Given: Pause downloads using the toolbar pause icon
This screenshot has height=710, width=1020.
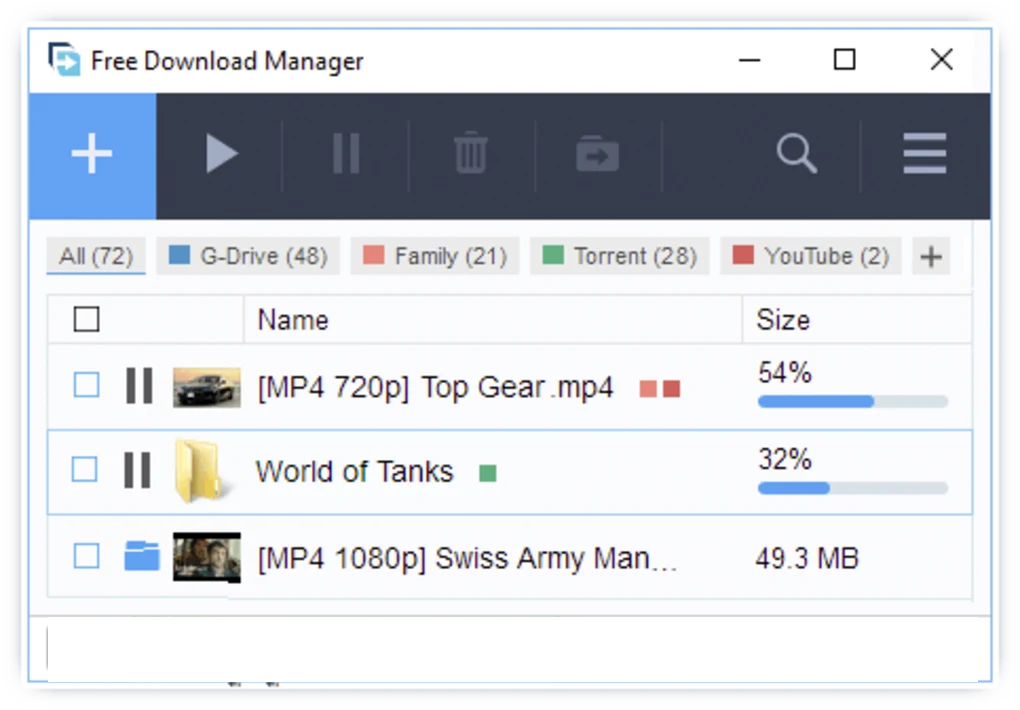Looking at the screenshot, I should coord(345,154).
